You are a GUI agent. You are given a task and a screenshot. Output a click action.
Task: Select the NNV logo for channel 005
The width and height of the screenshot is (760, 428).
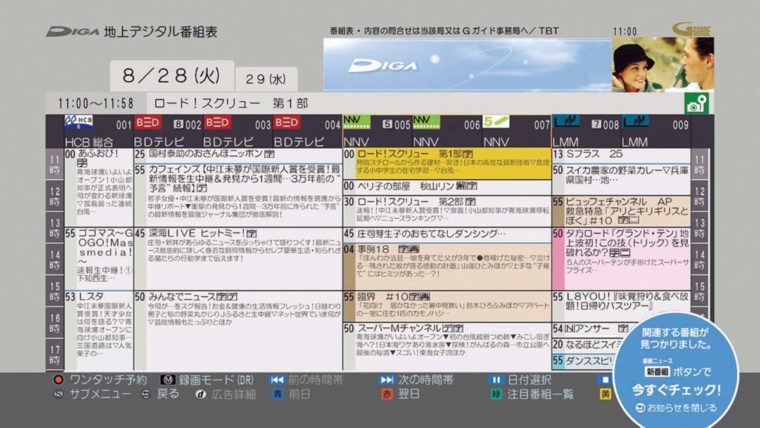(x=357, y=122)
